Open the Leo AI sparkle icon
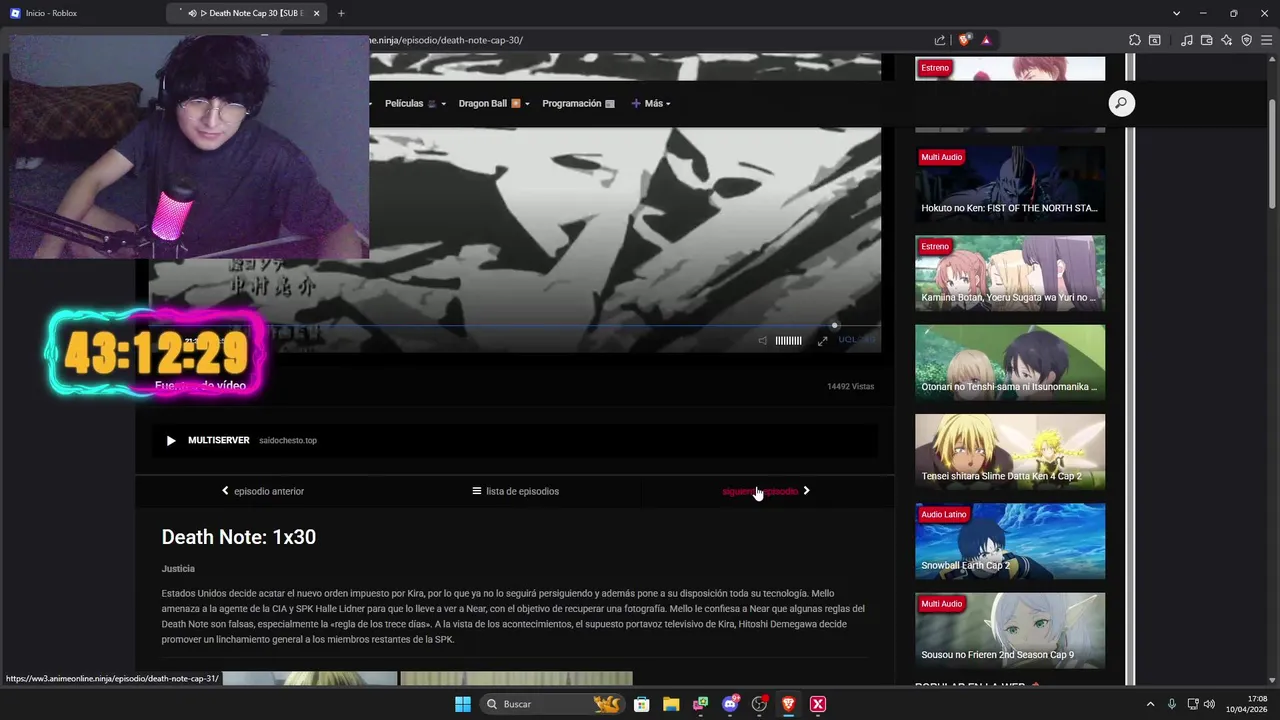The image size is (1280, 720). [x=1227, y=40]
